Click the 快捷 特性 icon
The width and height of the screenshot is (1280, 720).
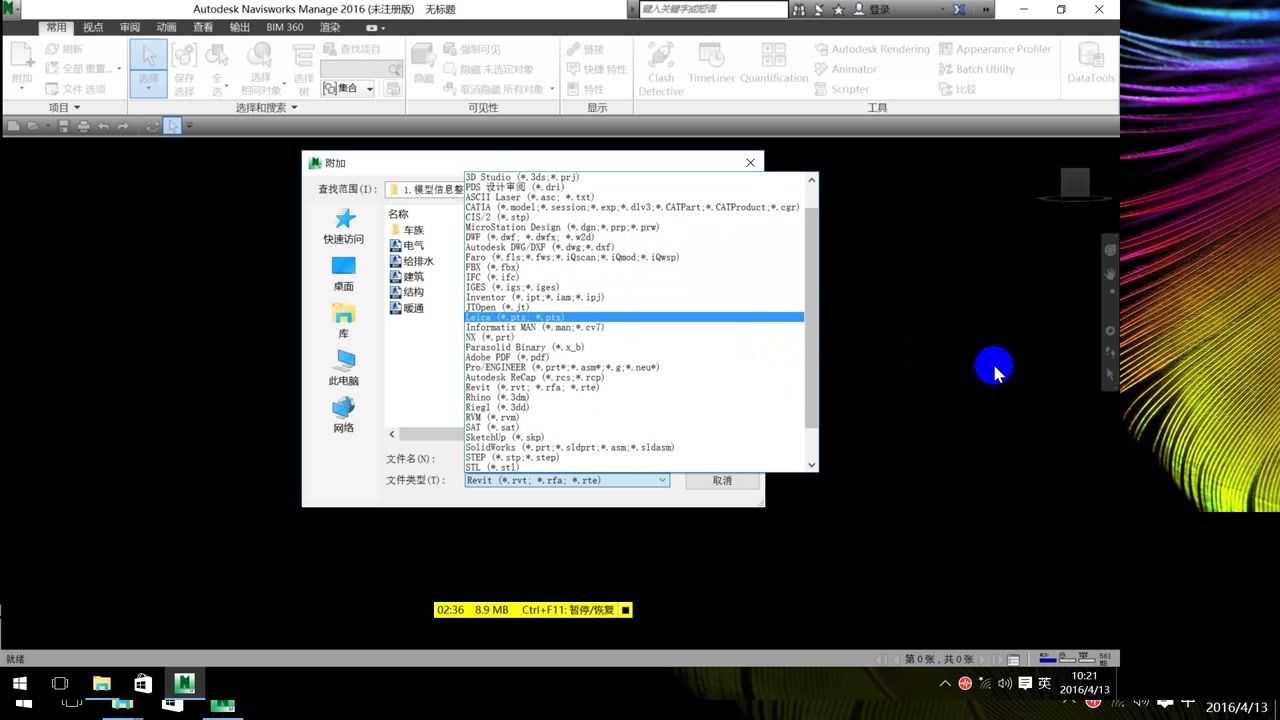pyautogui.click(x=573, y=69)
